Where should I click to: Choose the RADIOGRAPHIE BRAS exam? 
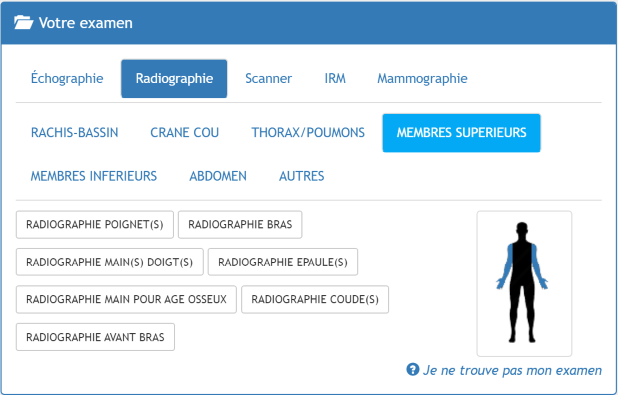point(240,225)
